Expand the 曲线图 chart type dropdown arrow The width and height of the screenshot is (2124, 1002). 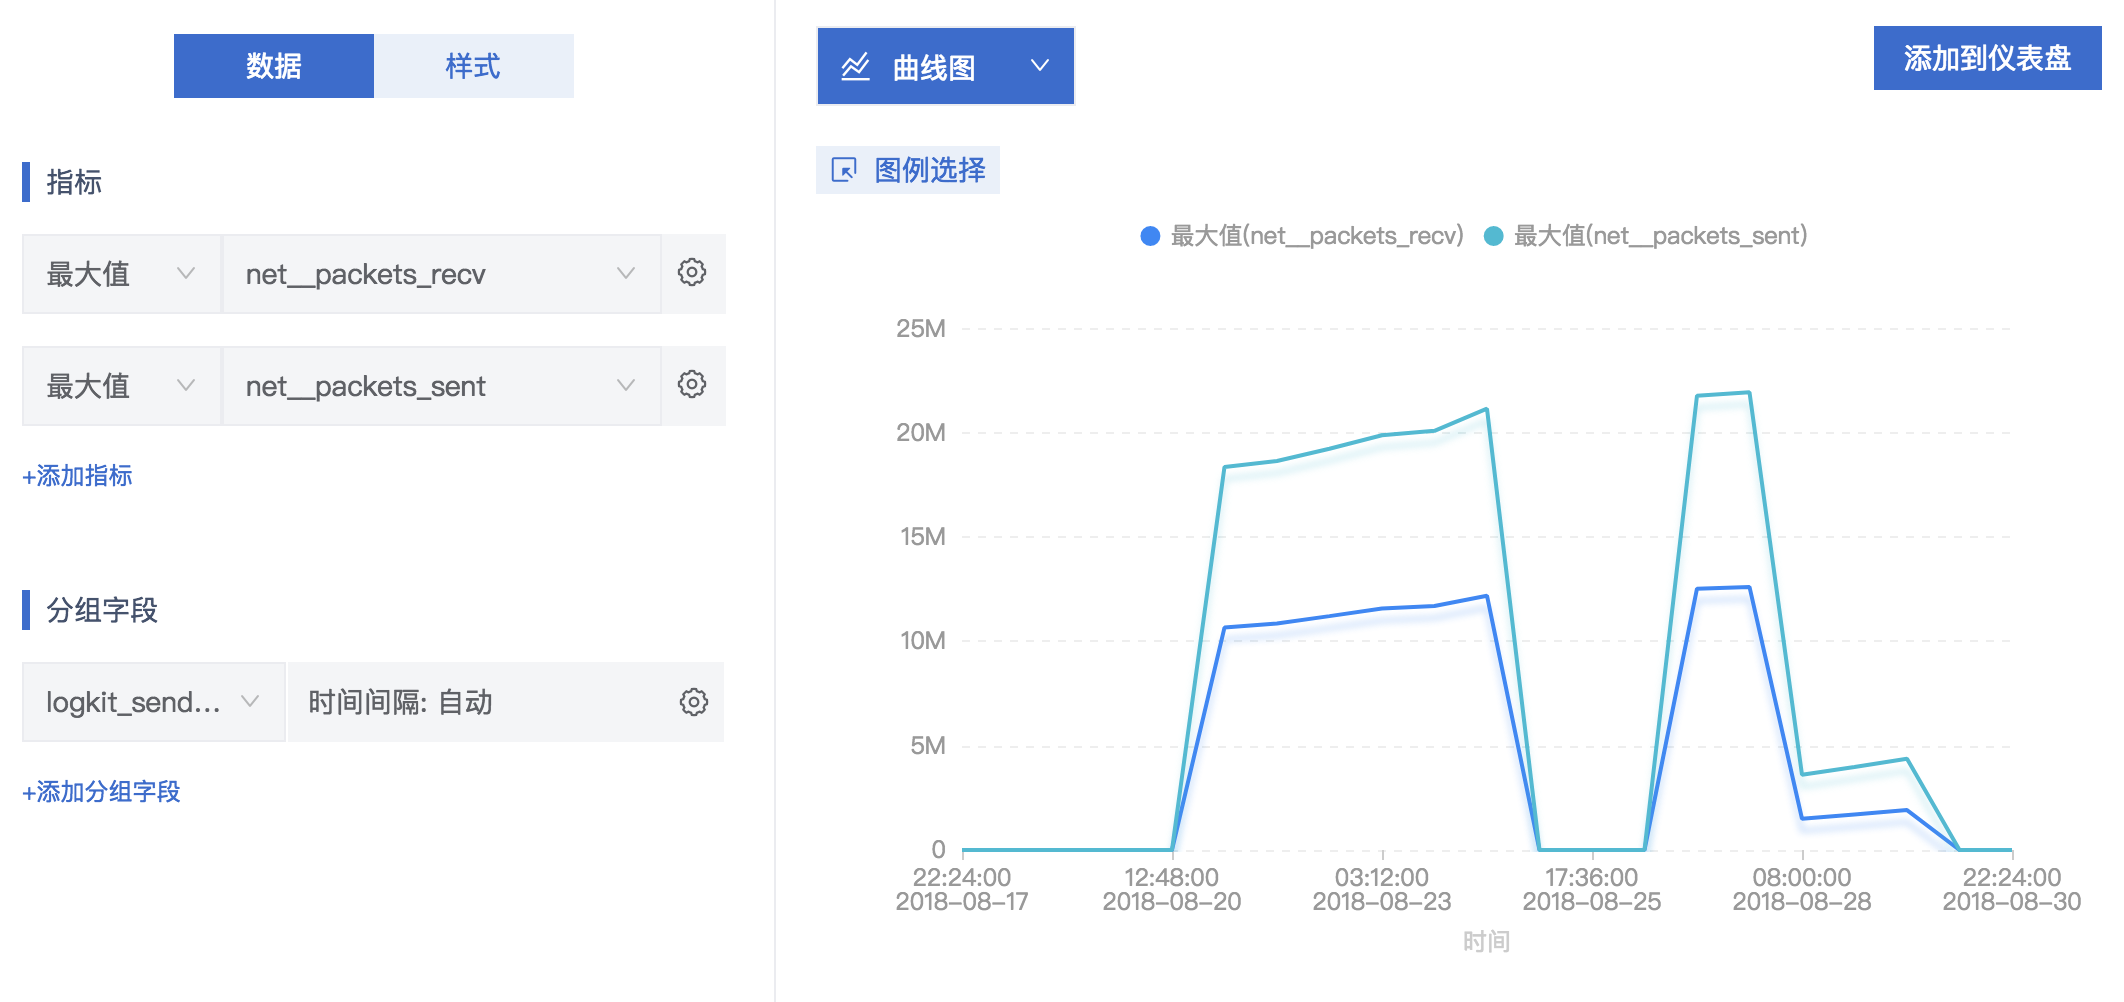(1040, 65)
